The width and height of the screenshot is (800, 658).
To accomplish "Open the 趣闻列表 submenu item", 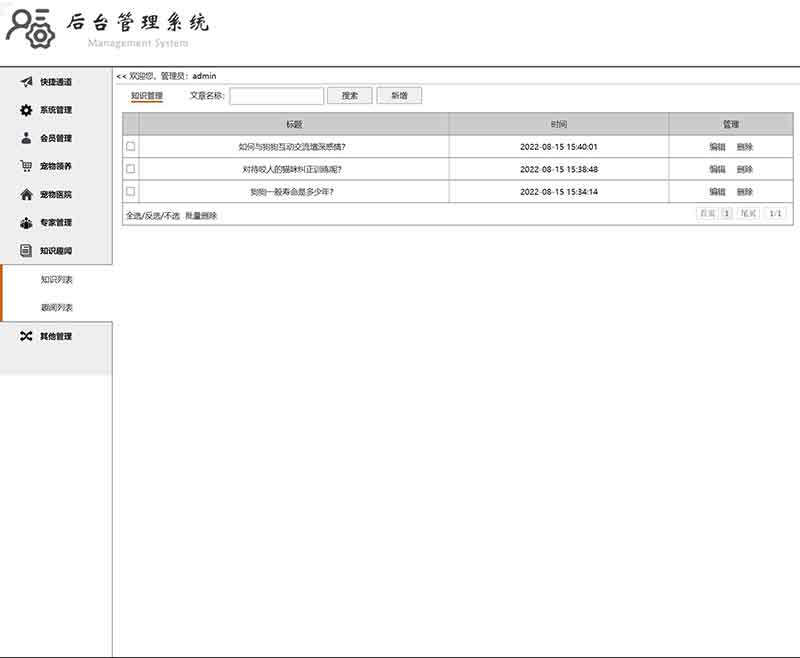I will click(57, 307).
